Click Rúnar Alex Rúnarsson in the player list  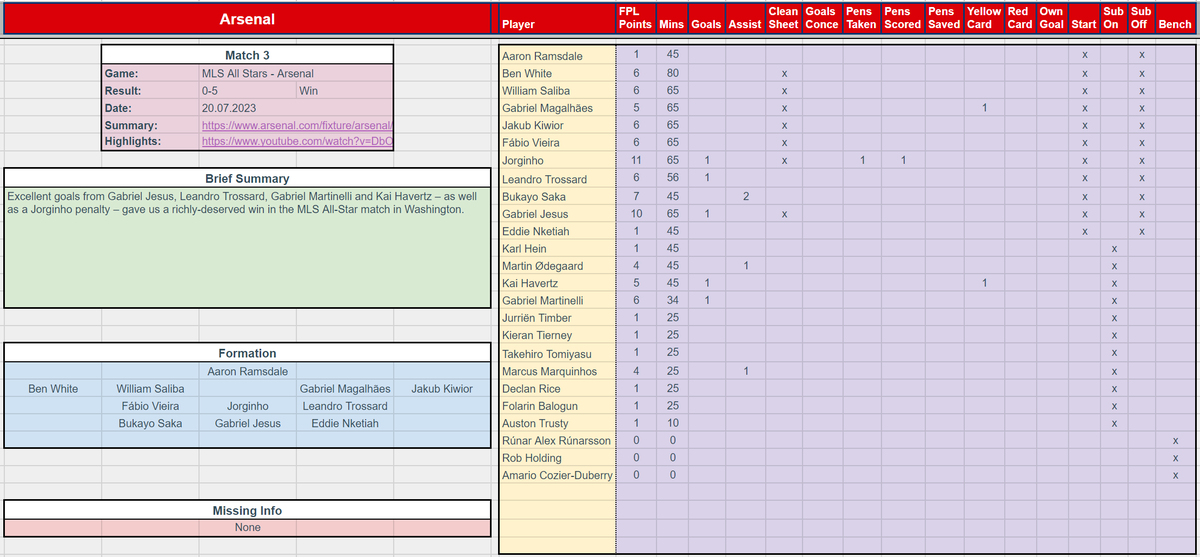[557, 441]
